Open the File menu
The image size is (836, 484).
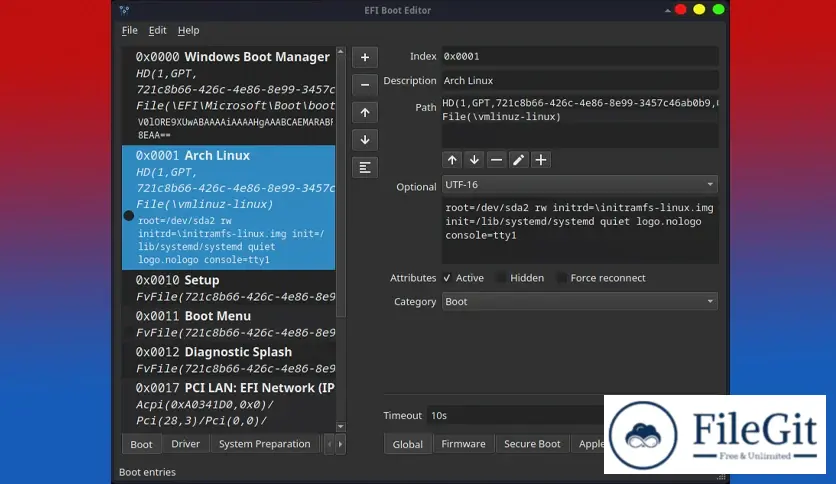coord(130,30)
